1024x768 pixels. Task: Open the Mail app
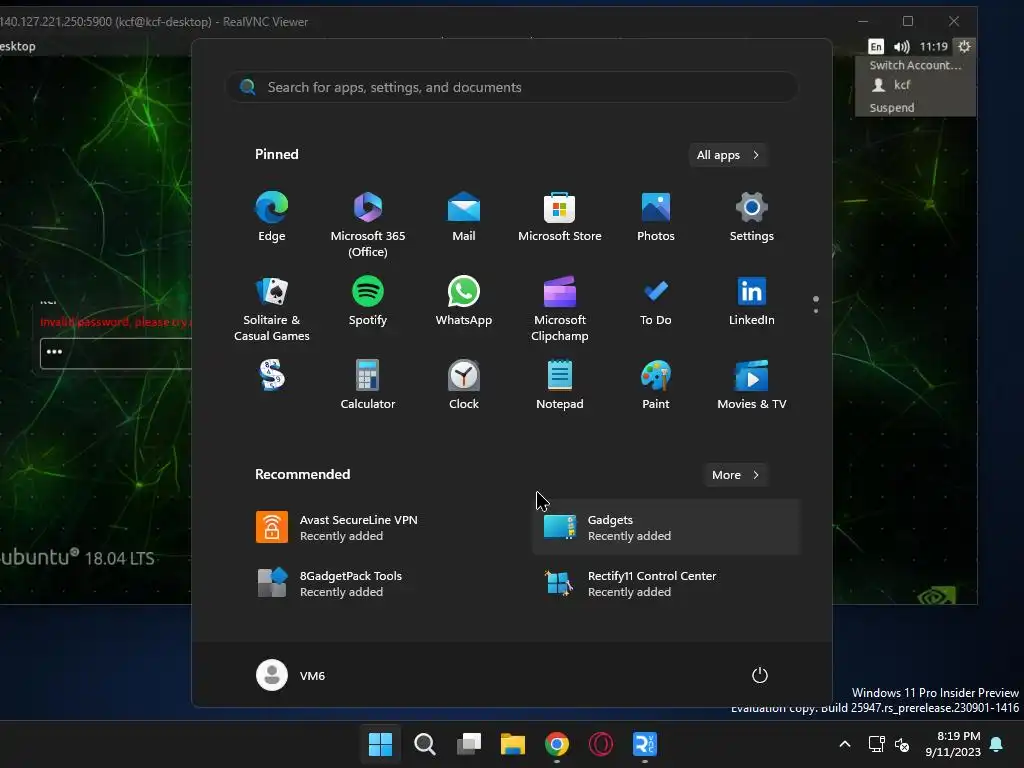(464, 217)
